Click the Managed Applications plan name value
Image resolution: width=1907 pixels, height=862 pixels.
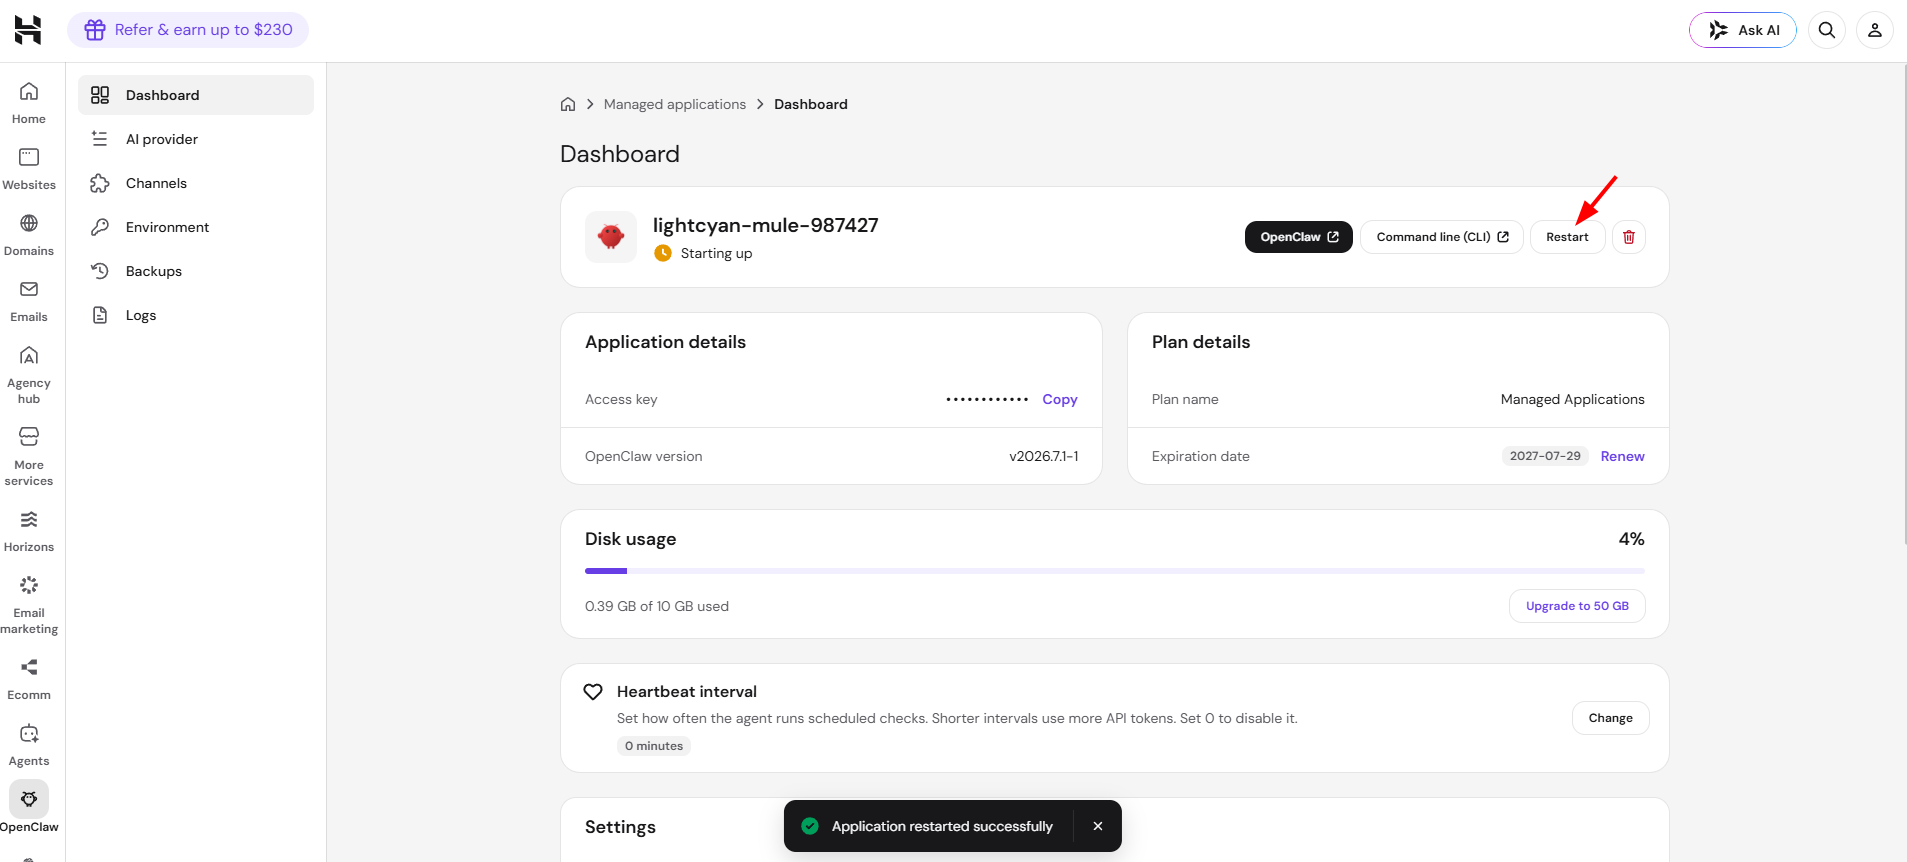[x=1573, y=399]
